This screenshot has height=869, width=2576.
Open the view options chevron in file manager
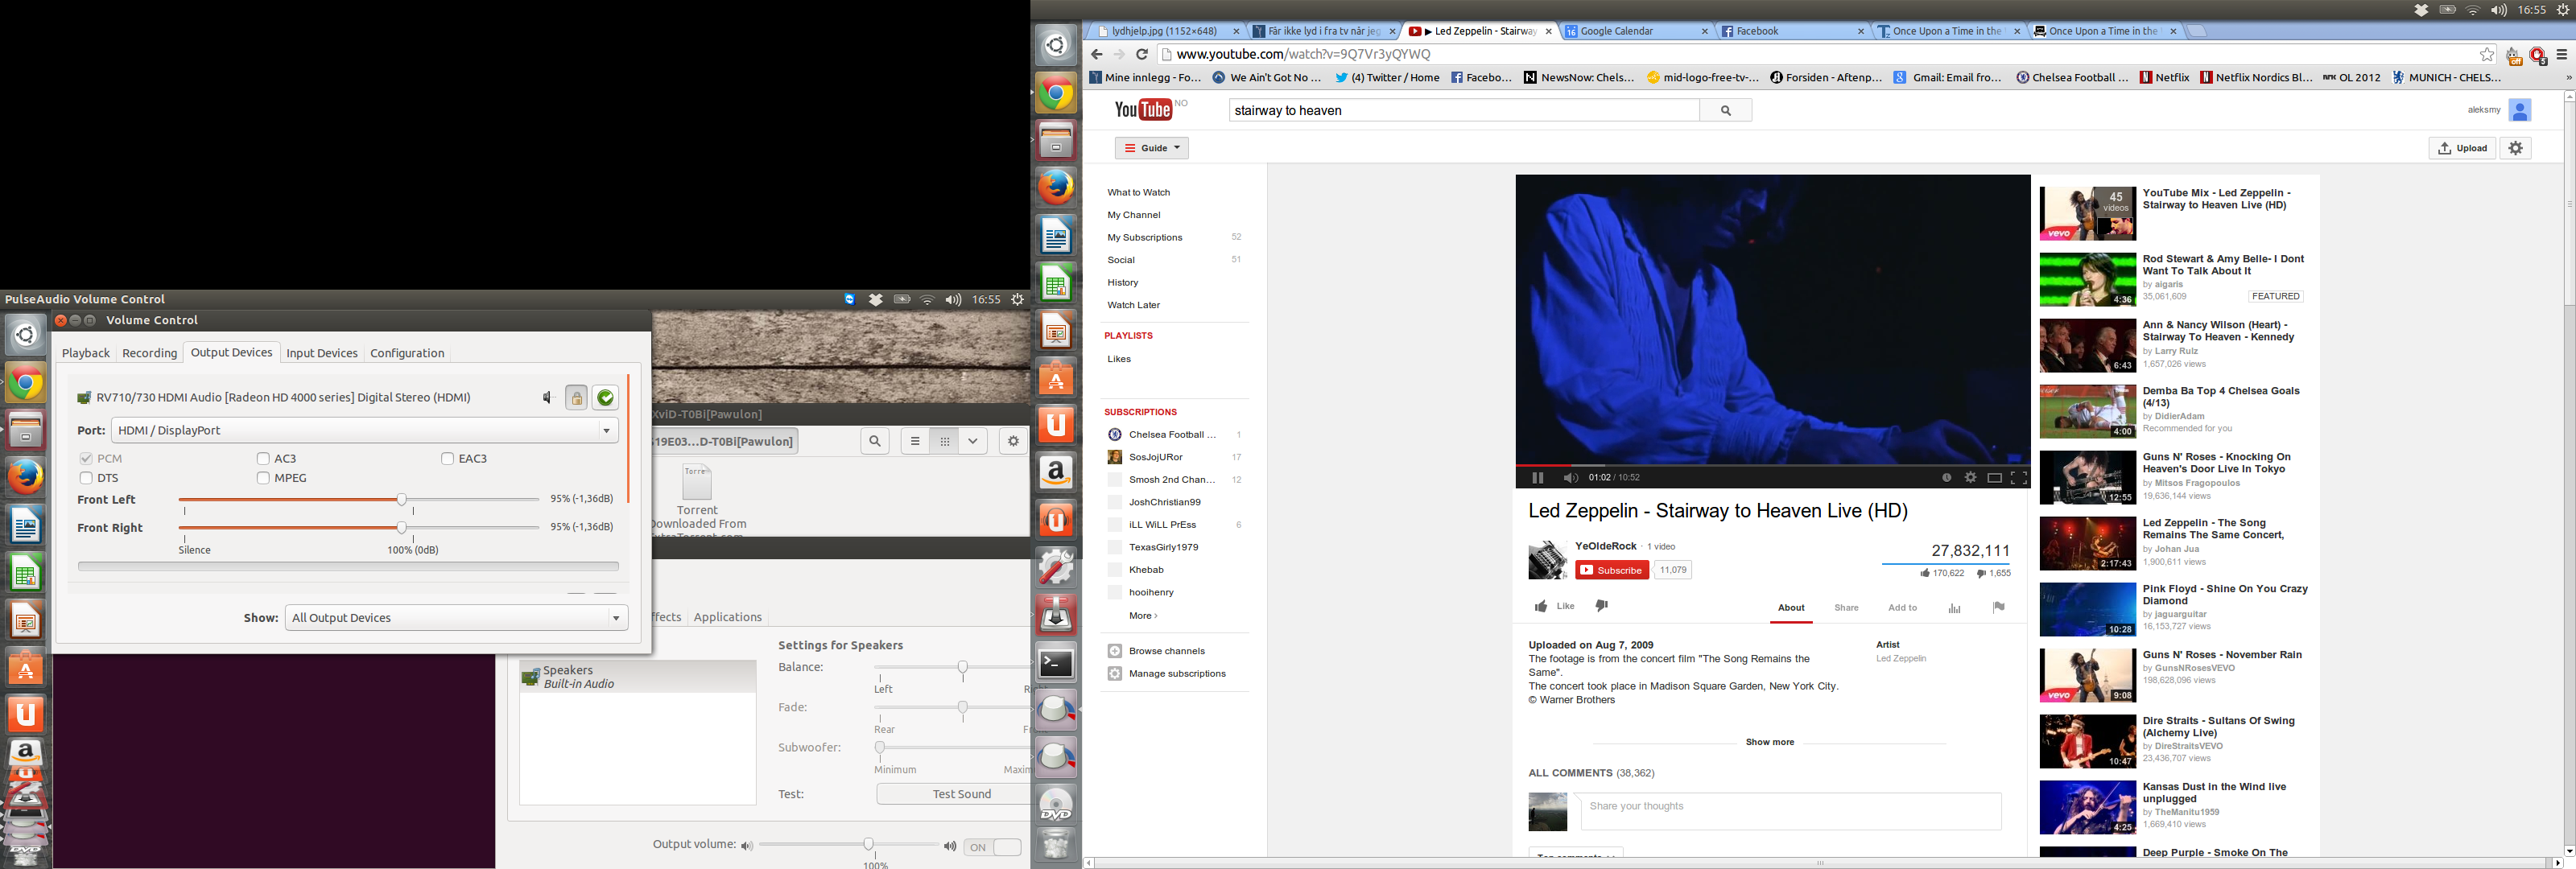(x=972, y=441)
